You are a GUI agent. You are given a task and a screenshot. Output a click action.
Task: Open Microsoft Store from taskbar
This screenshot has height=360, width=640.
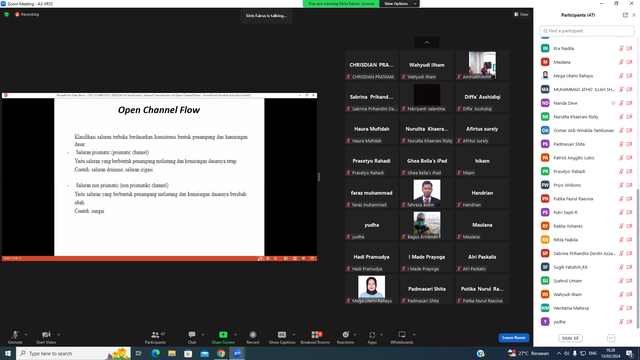click(188, 353)
